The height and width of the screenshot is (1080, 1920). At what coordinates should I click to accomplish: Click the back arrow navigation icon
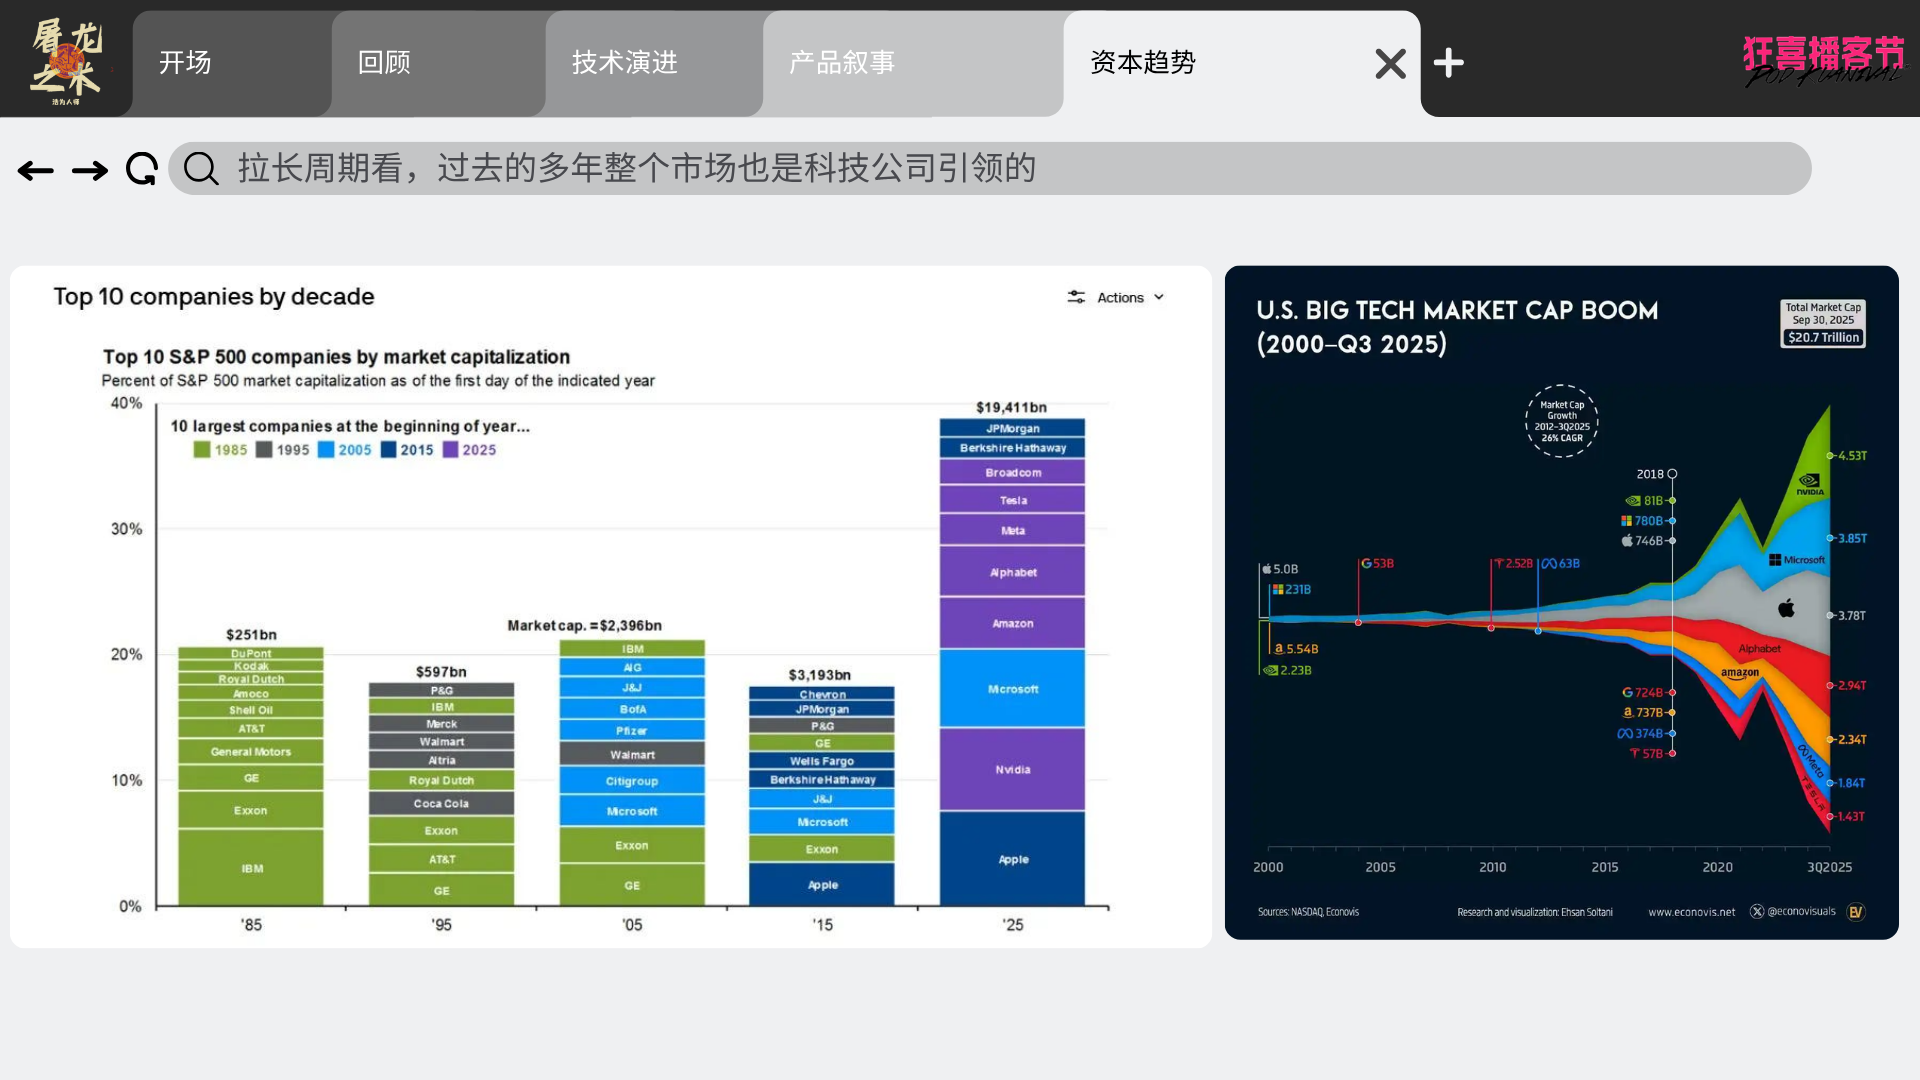tap(36, 171)
